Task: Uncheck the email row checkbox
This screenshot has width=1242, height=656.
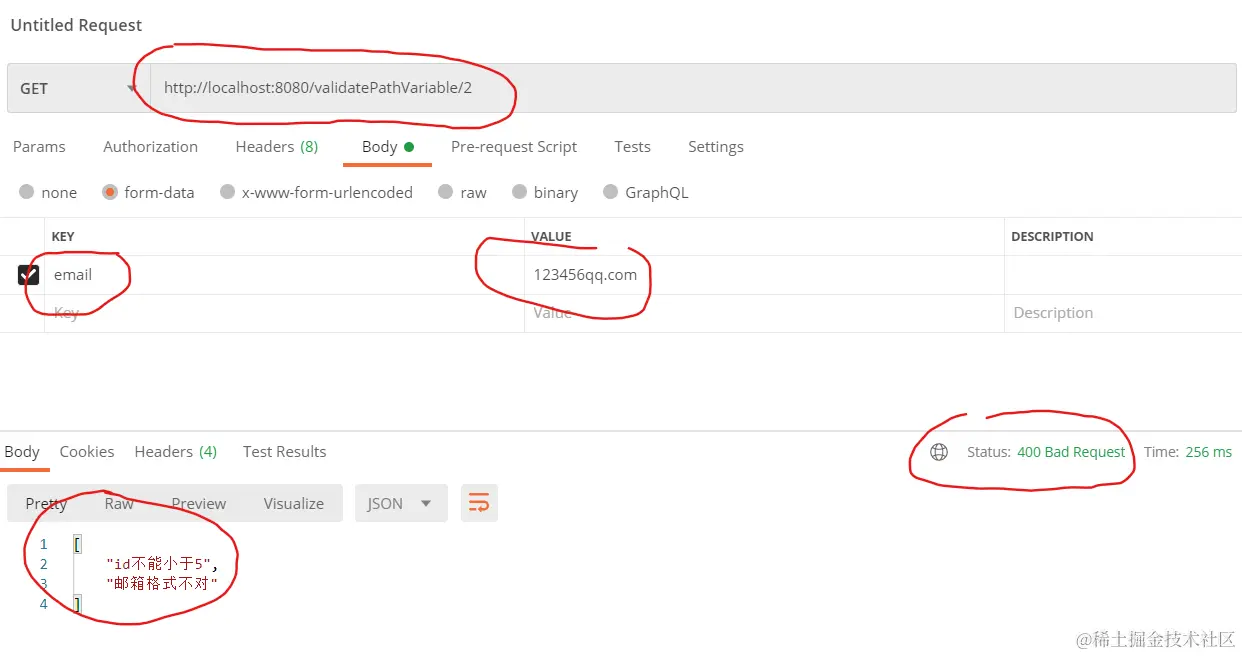Action: (x=29, y=275)
